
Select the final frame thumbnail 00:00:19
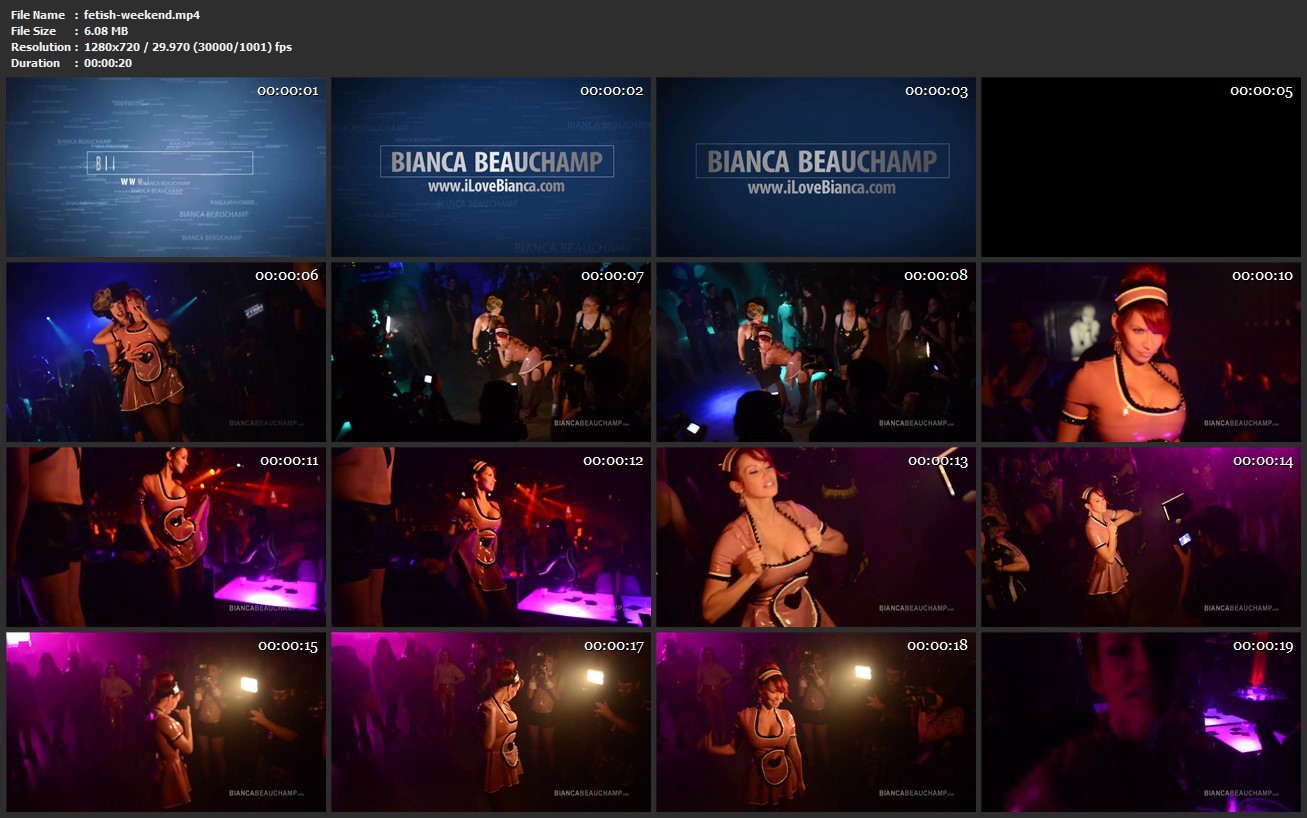pos(1141,722)
